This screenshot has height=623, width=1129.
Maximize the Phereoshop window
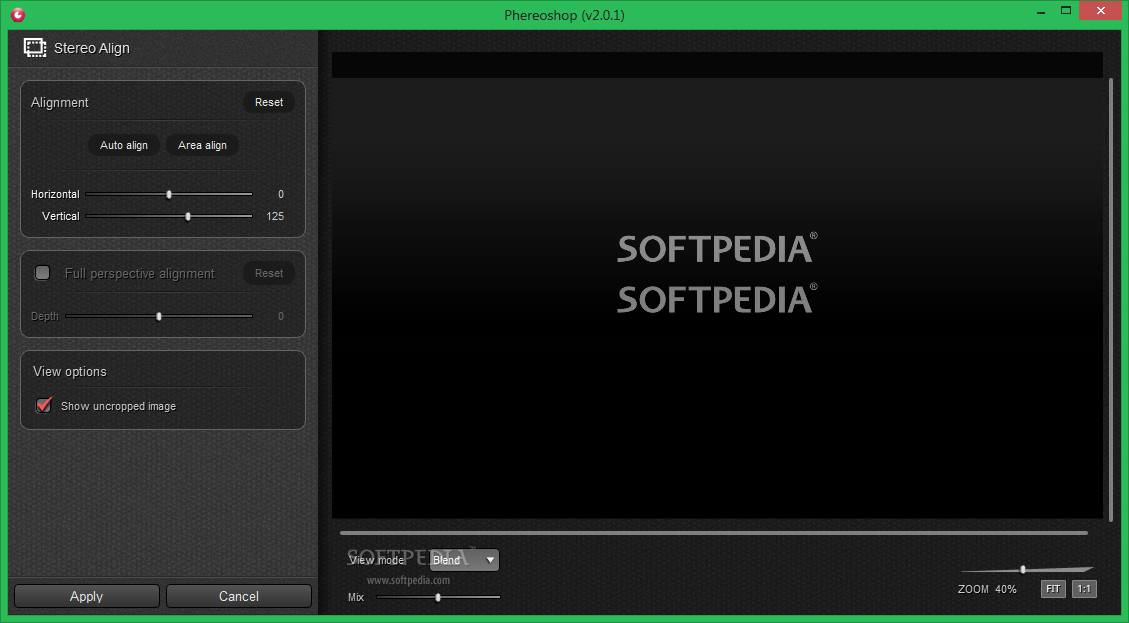tap(1066, 11)
